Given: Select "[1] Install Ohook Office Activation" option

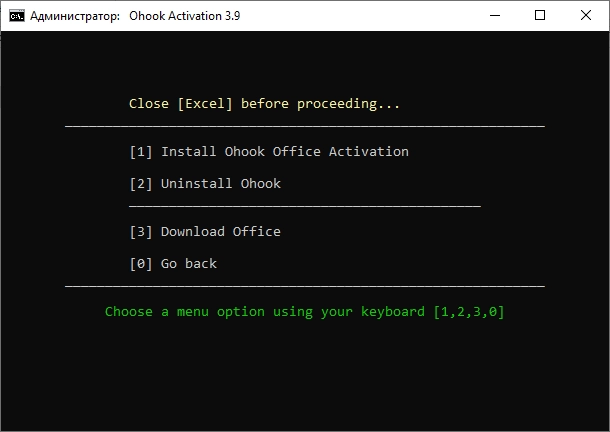Looking at the screenshot, I should [x=268, y=152].
